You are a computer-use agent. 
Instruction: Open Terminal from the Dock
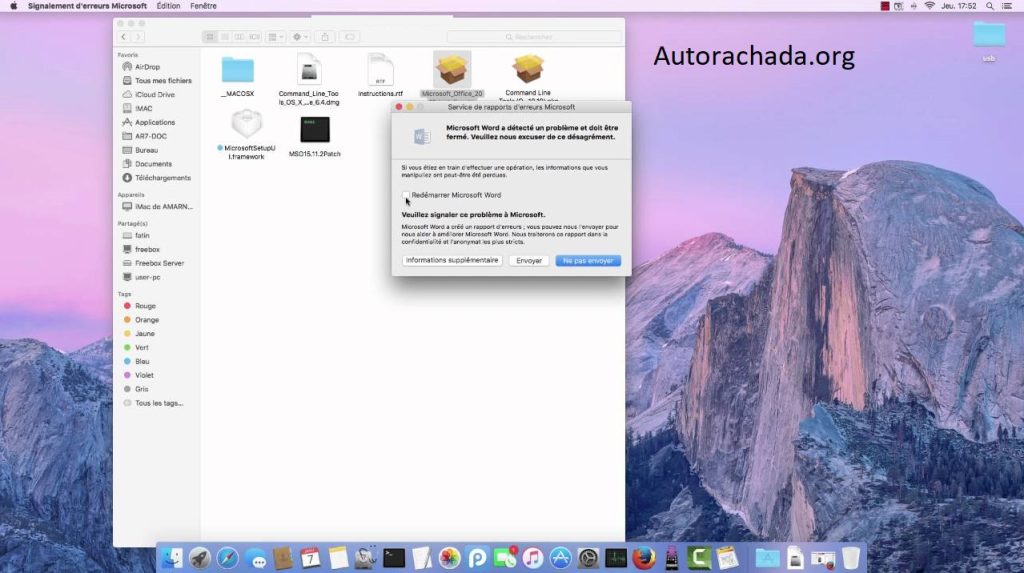tap(394, 558)
